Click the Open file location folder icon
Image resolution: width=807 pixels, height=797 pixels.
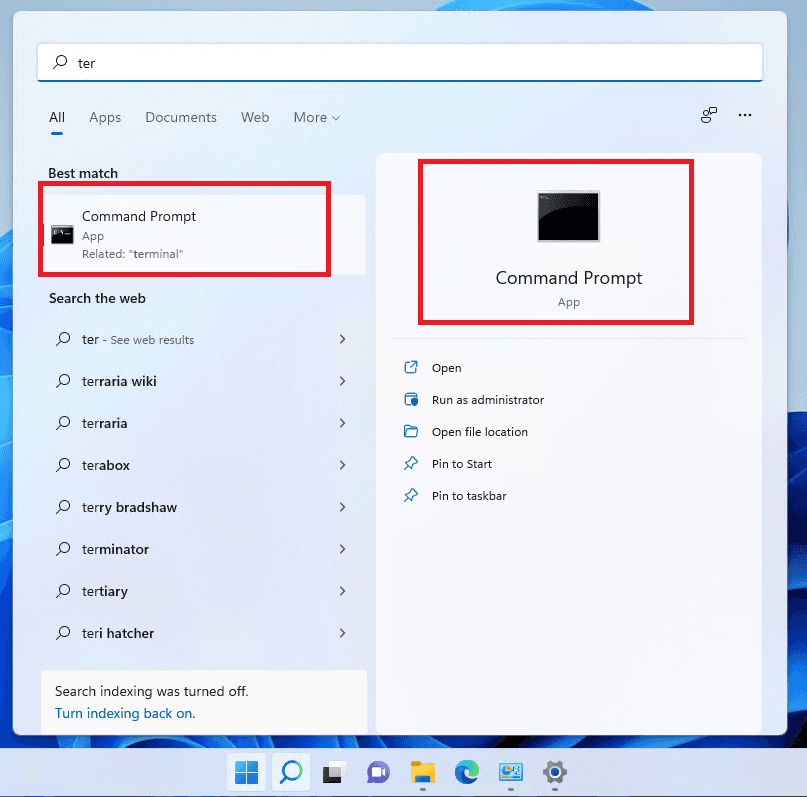tap(411, 431)
